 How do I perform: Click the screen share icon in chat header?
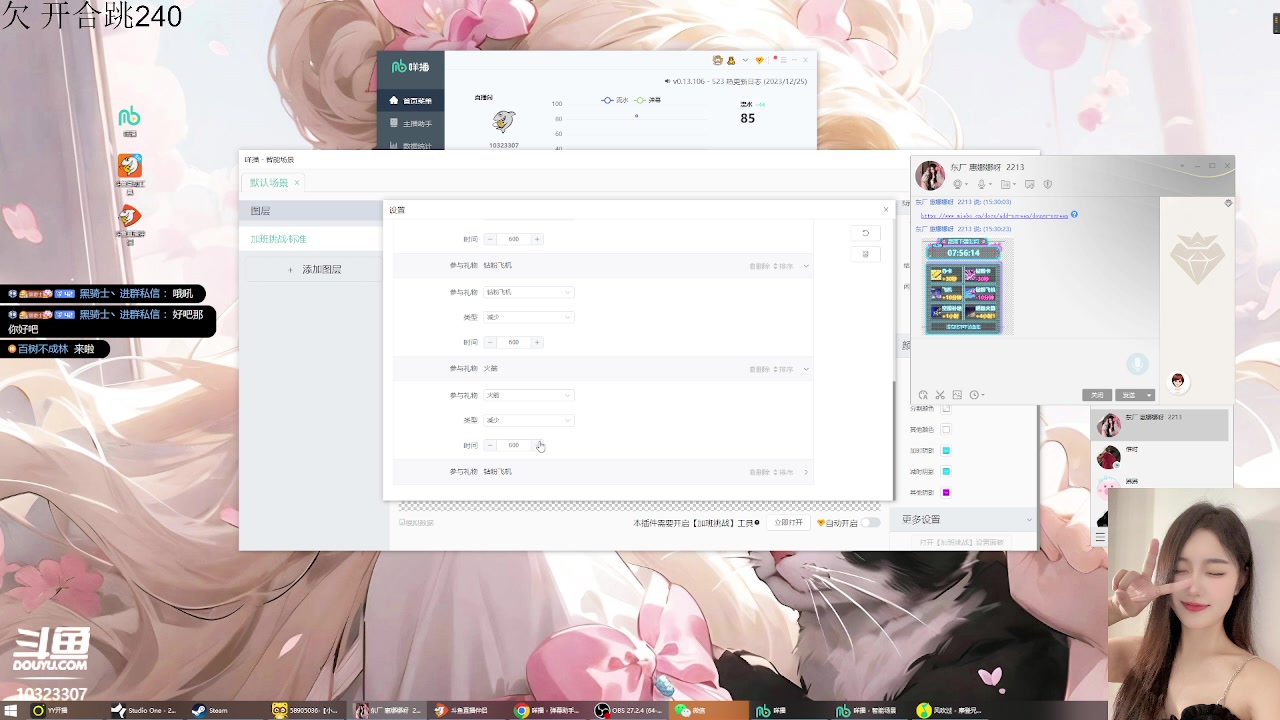[1030, 184]
